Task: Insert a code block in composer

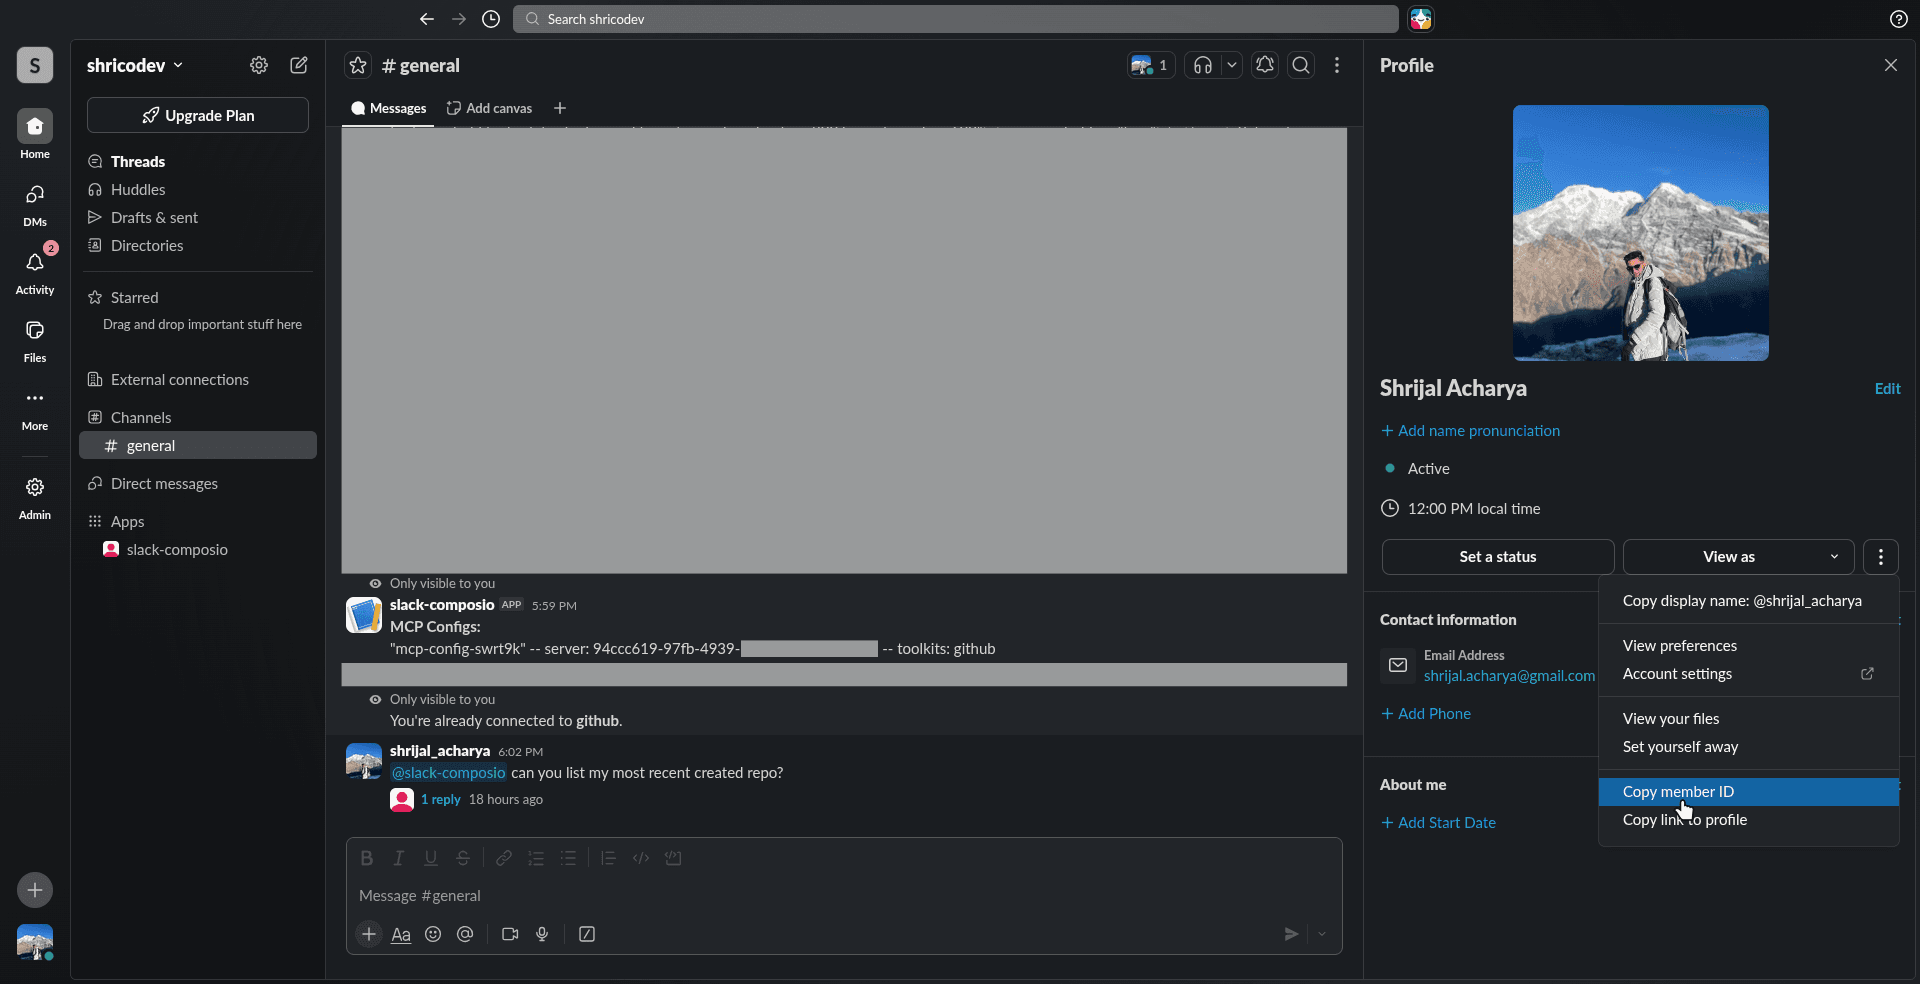Action: point(673,858)
